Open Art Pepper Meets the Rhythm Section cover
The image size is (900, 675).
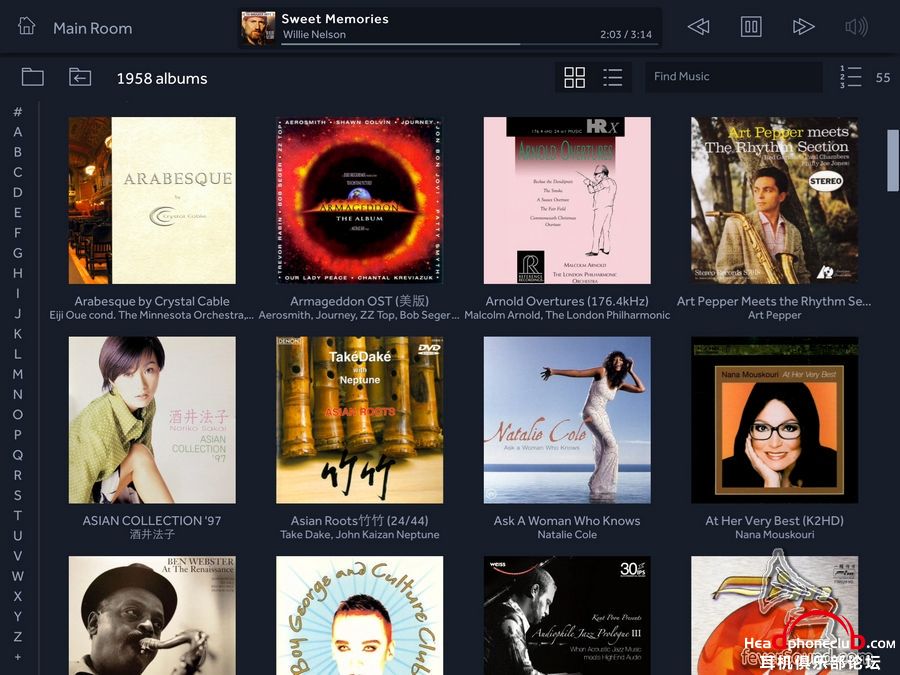(x=775, y=200)
